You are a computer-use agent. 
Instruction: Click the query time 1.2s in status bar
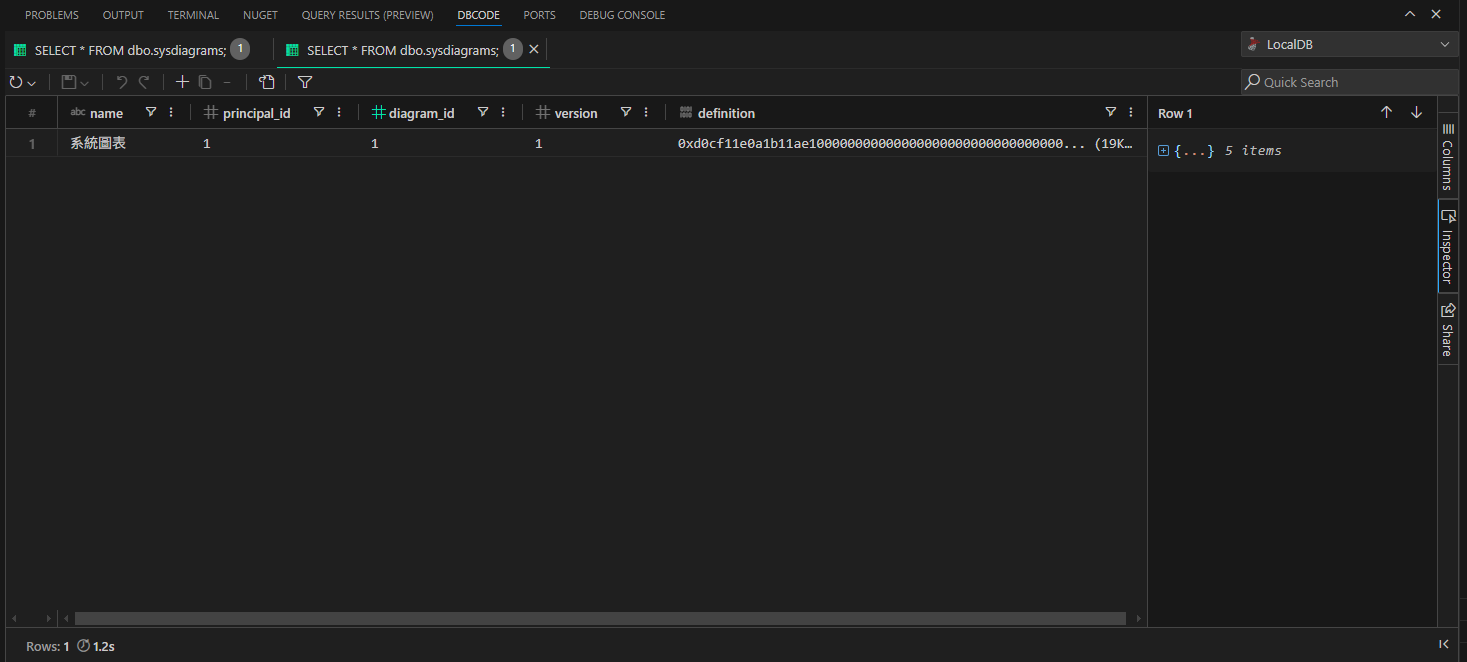(96, 646)
